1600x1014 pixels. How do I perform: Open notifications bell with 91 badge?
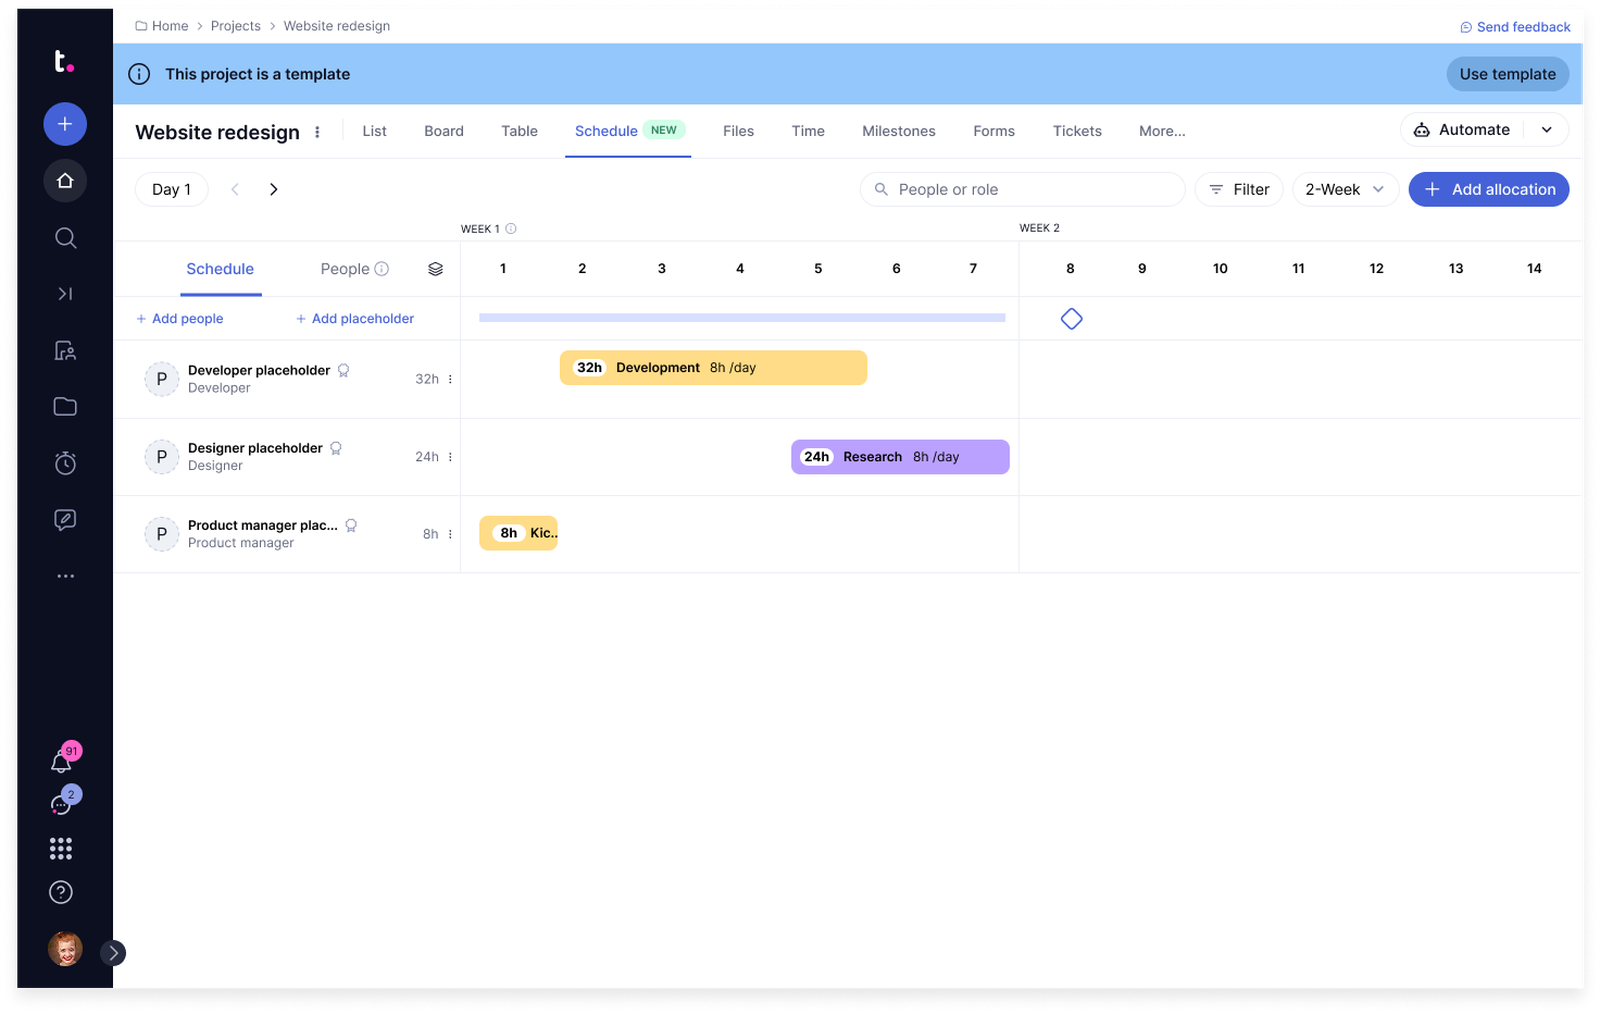click(61, 762)
